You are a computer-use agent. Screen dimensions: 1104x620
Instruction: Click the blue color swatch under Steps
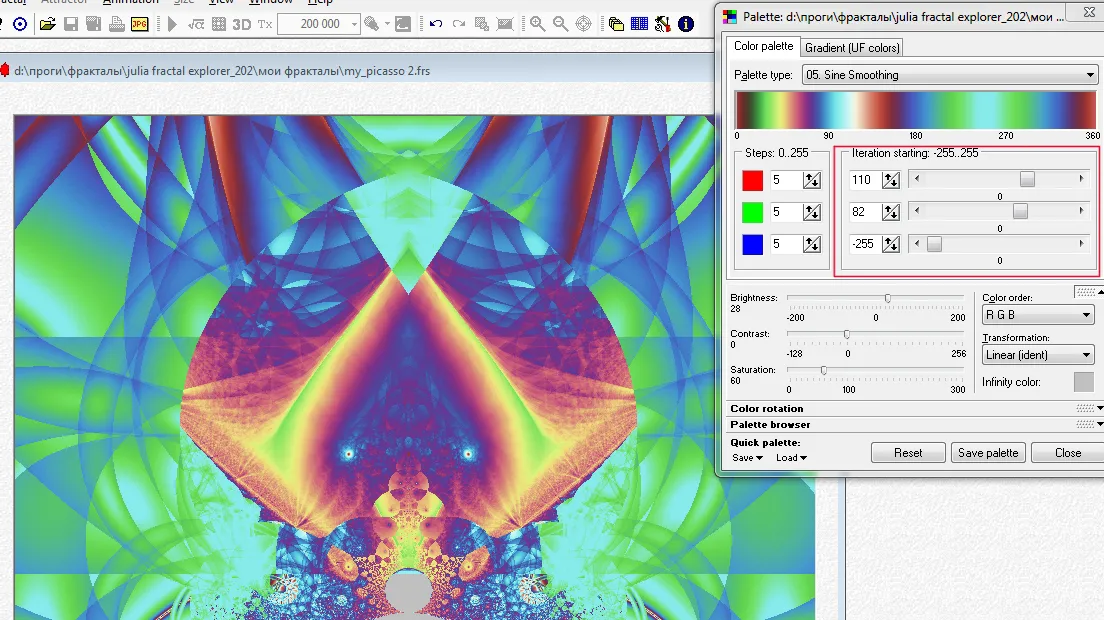click(x=753, y=244)
